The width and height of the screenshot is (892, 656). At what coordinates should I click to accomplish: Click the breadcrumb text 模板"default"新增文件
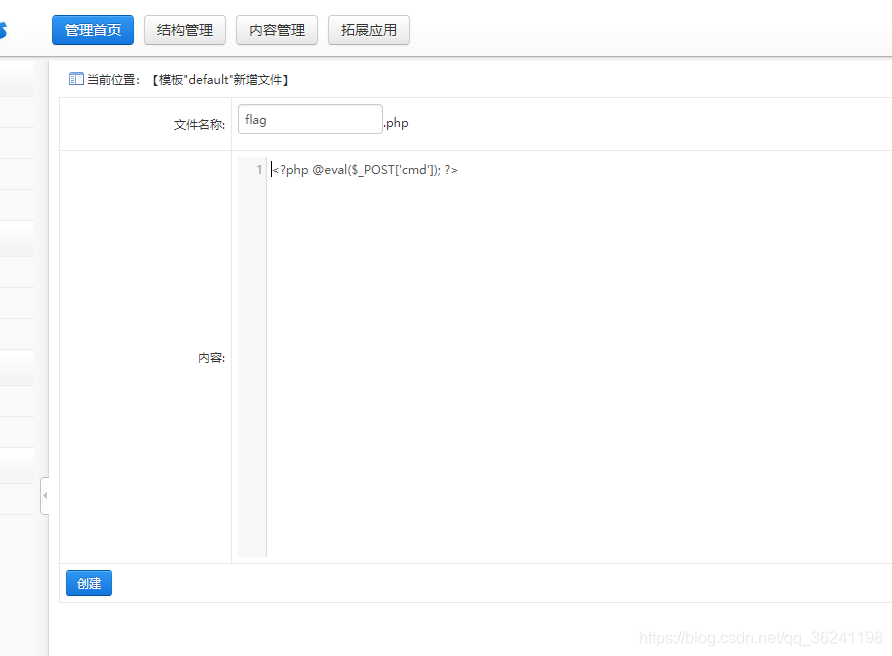point(221,80)
